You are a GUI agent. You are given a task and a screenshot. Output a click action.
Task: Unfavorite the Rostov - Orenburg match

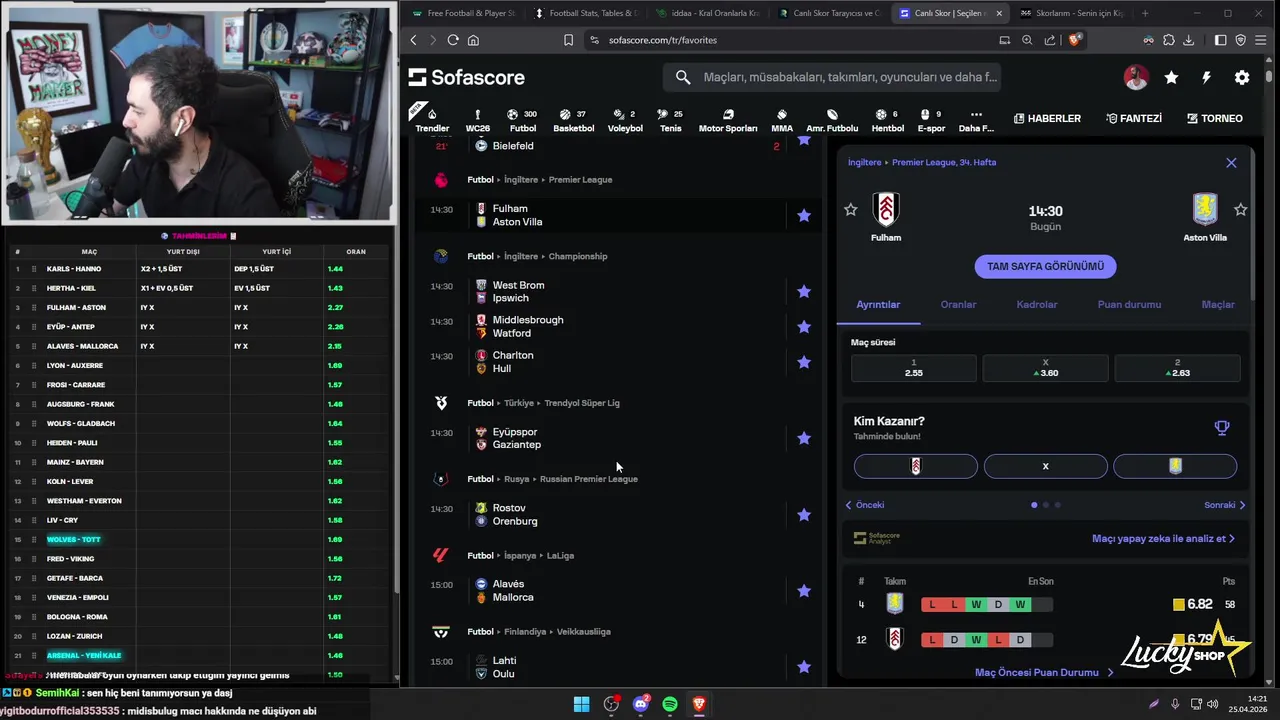(804, 515)
